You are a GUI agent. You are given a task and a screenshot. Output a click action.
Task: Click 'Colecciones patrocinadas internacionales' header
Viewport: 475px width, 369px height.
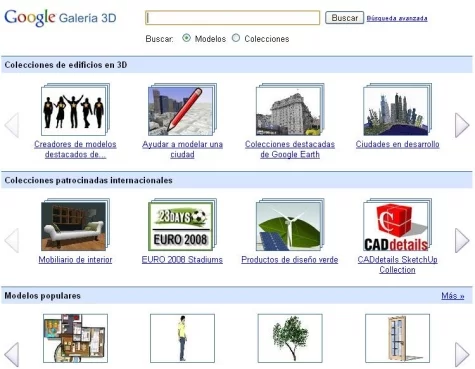point(88,180)
